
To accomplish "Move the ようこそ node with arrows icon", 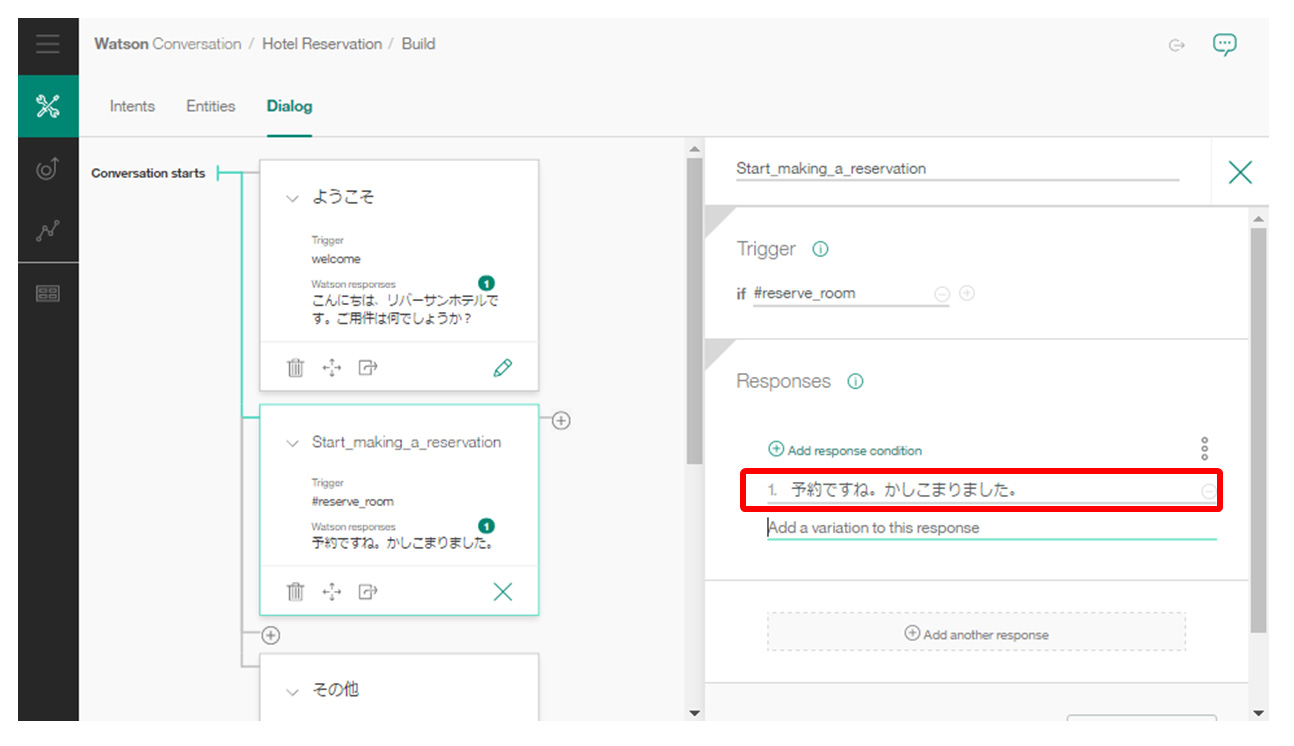I will coord(332,368).
